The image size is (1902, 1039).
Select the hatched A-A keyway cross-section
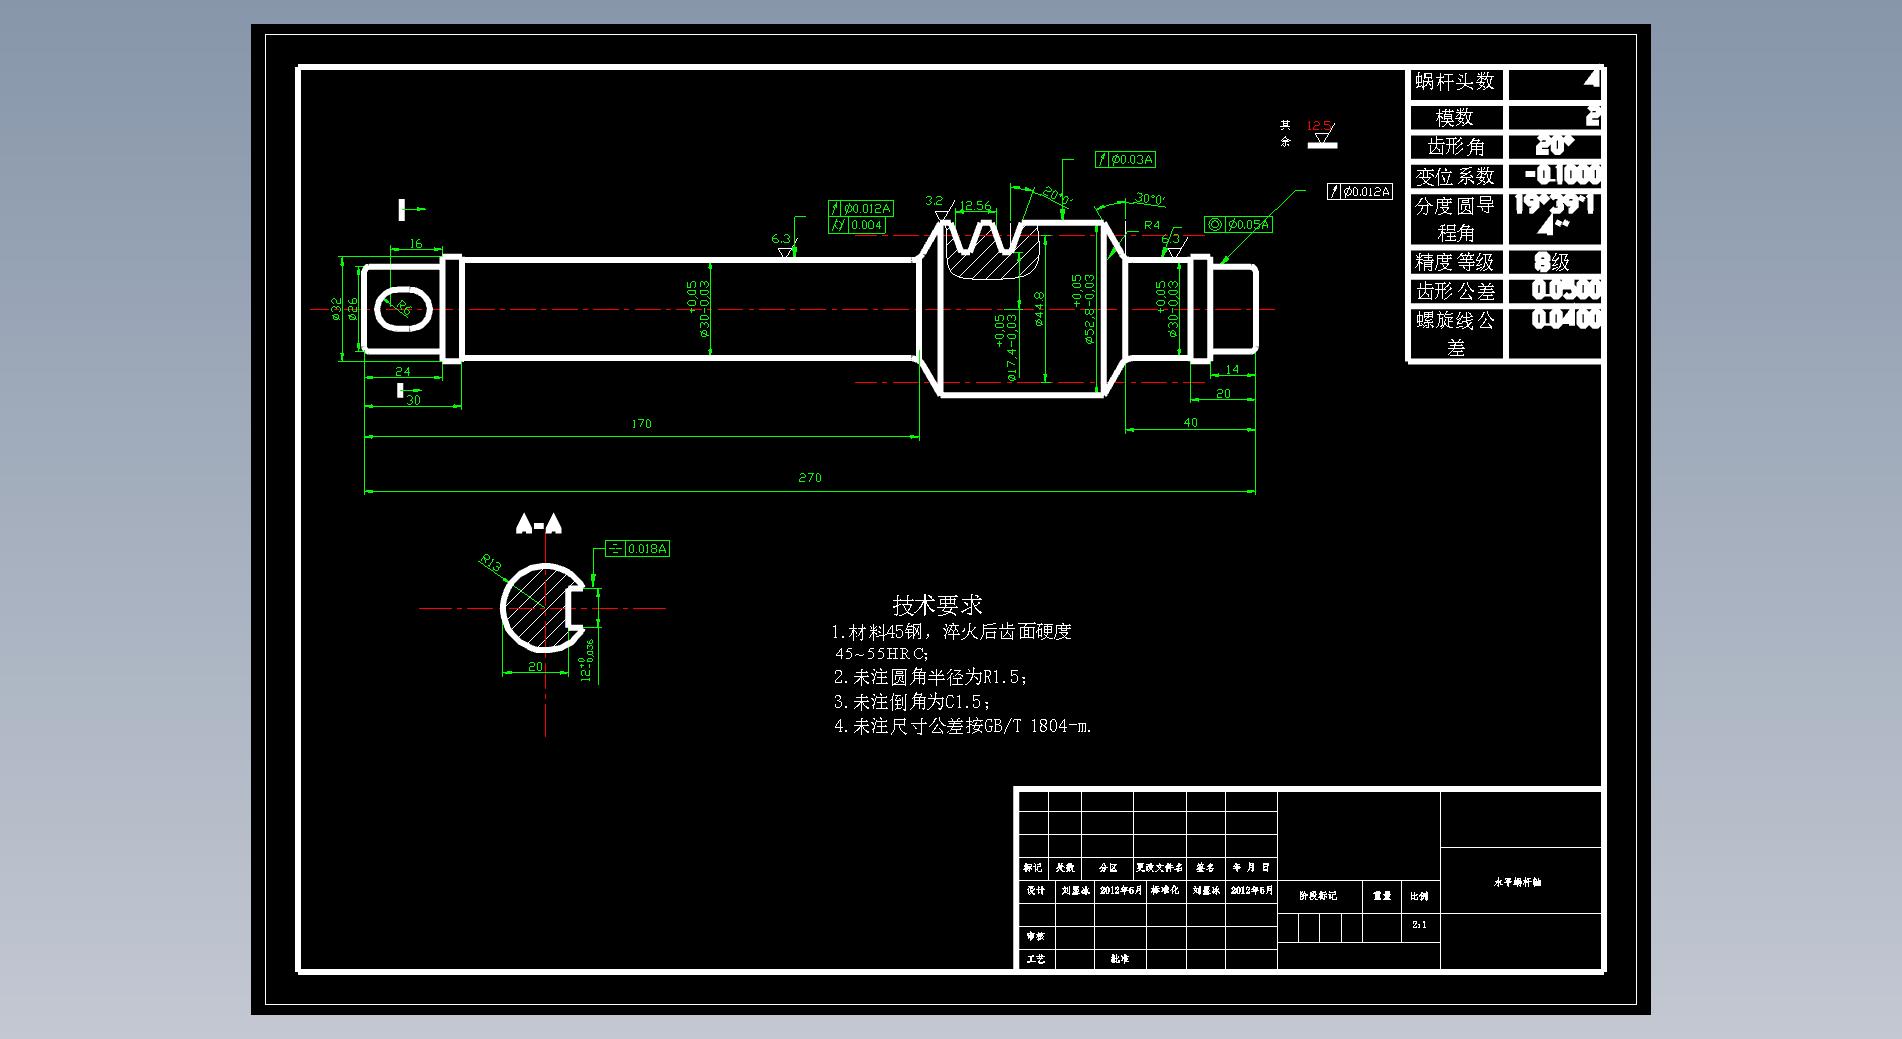coord(541,607)
